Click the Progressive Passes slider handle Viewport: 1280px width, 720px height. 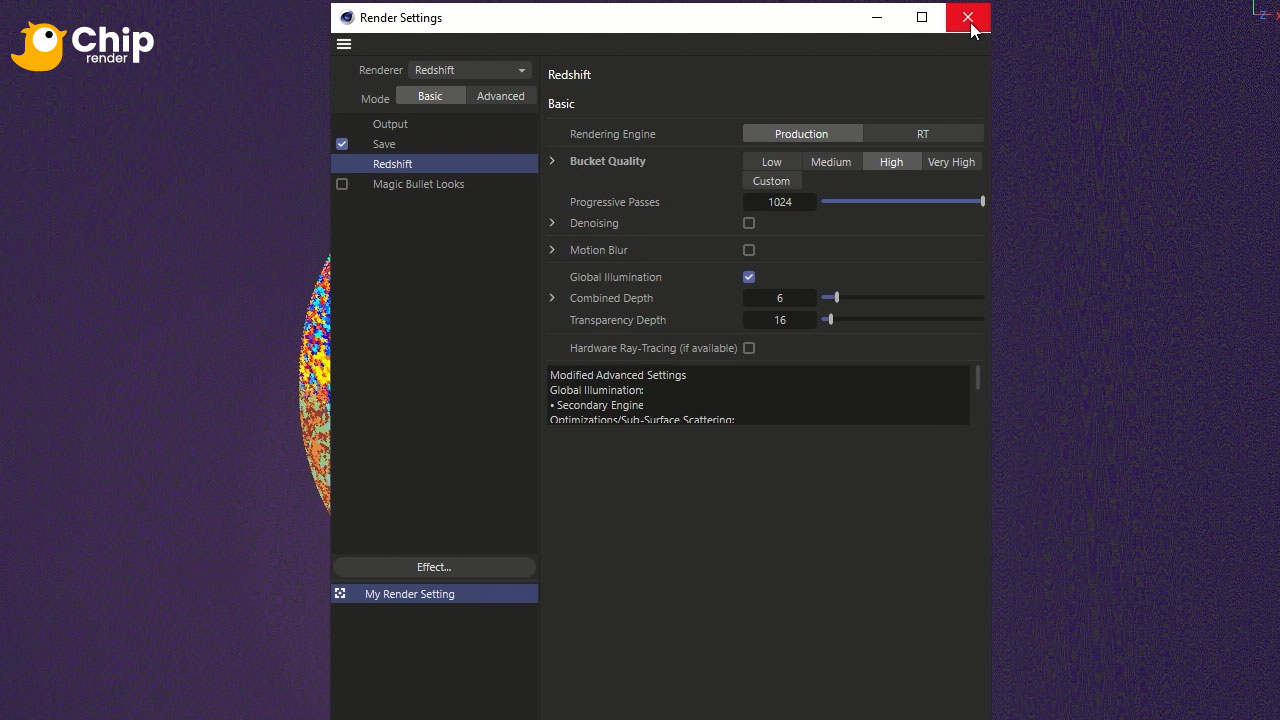[x=983, y=202]
